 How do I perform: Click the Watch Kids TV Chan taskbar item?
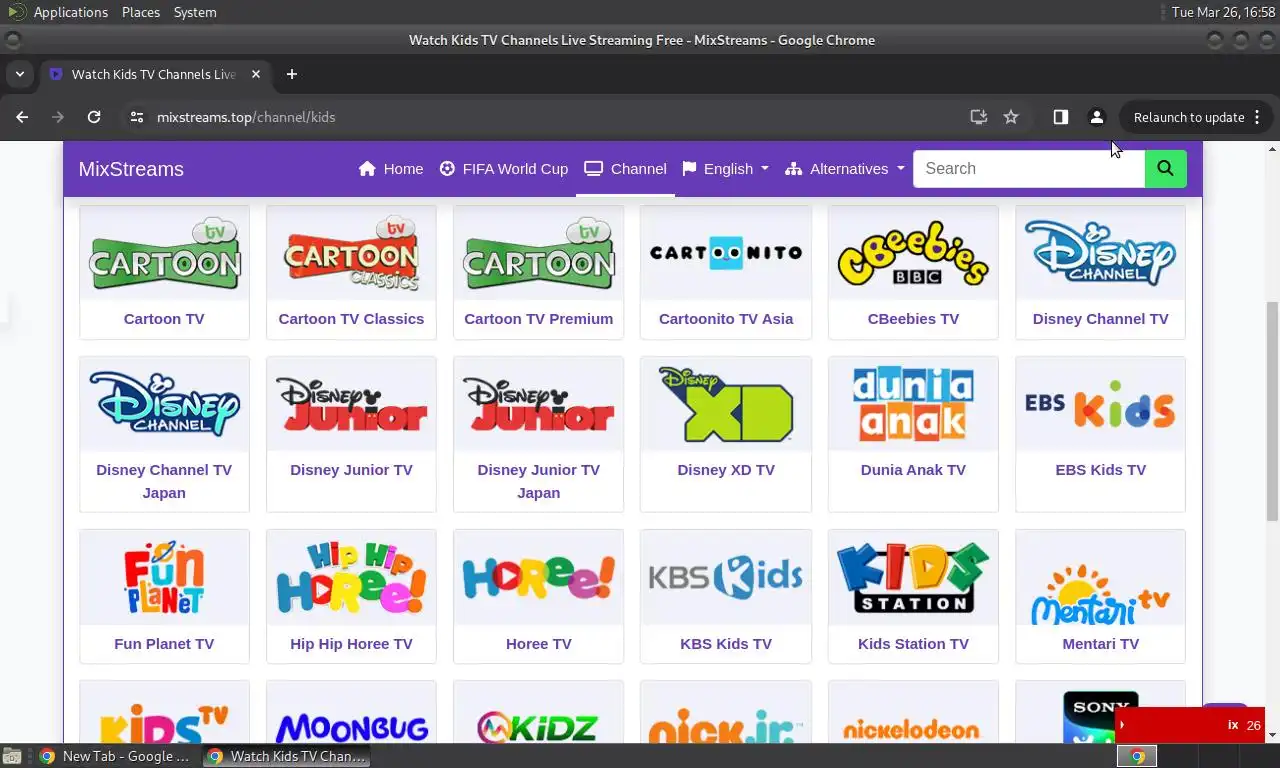point(287,756)
